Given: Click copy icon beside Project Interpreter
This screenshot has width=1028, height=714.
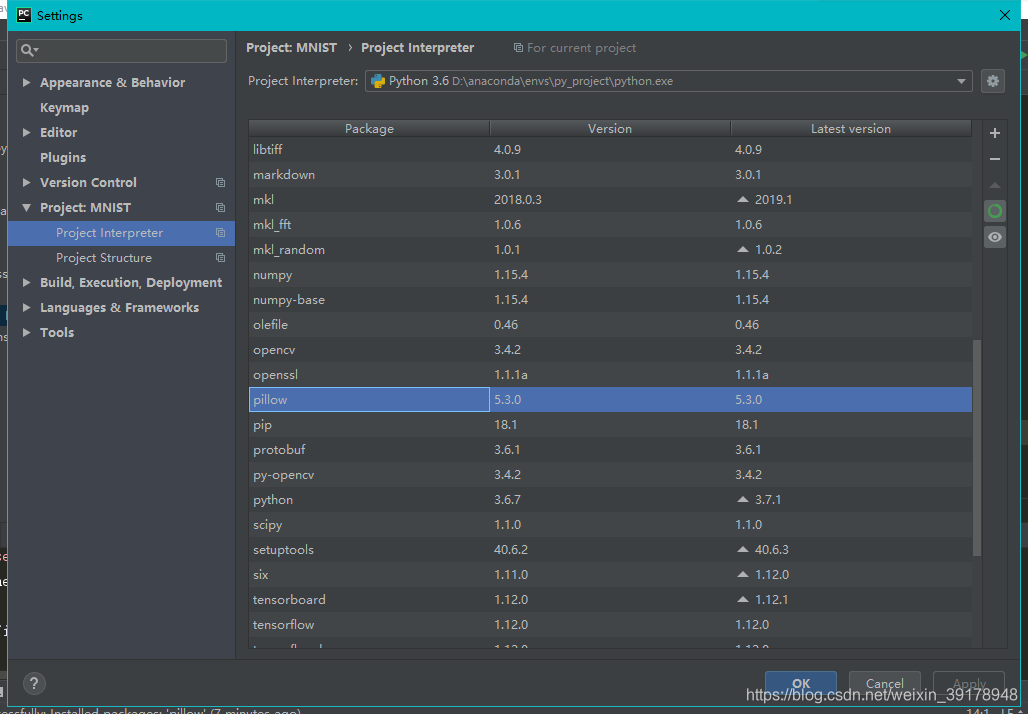Looking at the screenshot, I should [x=220, y=233].
